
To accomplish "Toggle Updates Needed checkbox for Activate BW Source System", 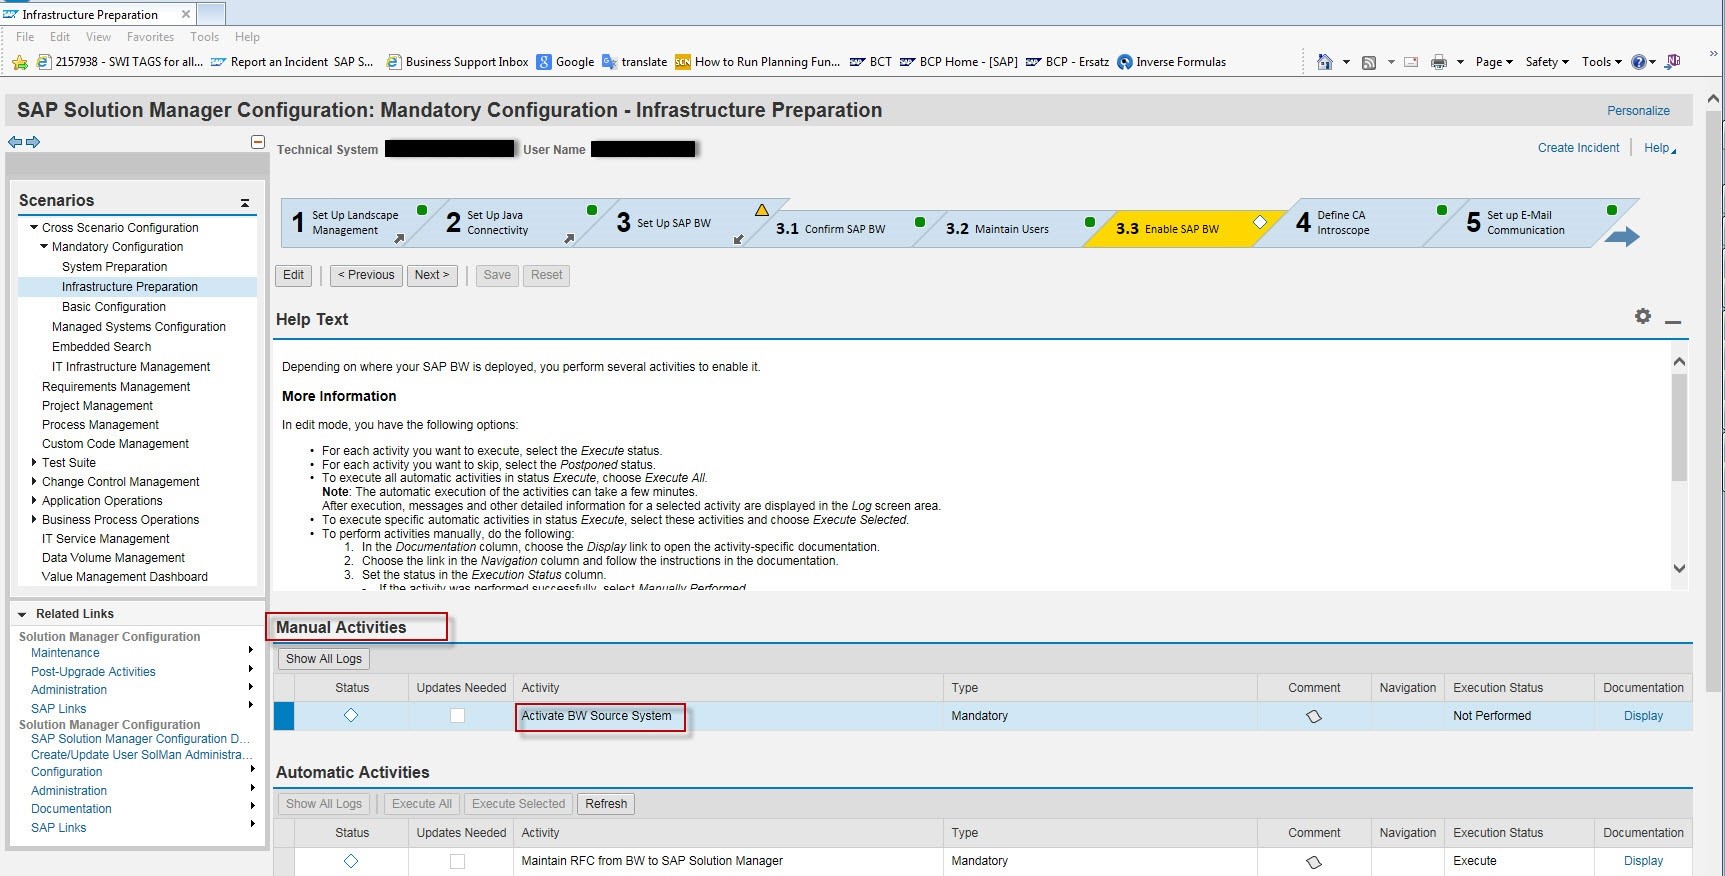I will 457,715.
